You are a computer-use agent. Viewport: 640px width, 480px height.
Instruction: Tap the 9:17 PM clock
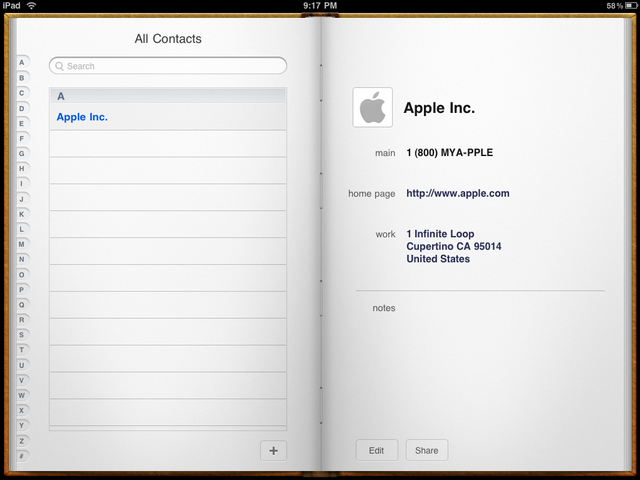click(x=320, y=5)
